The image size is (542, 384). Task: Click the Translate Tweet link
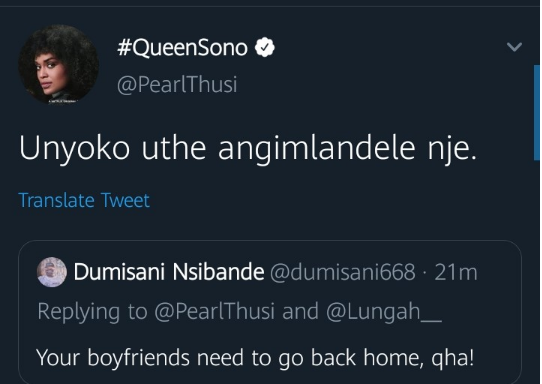[x=84, y=200]
